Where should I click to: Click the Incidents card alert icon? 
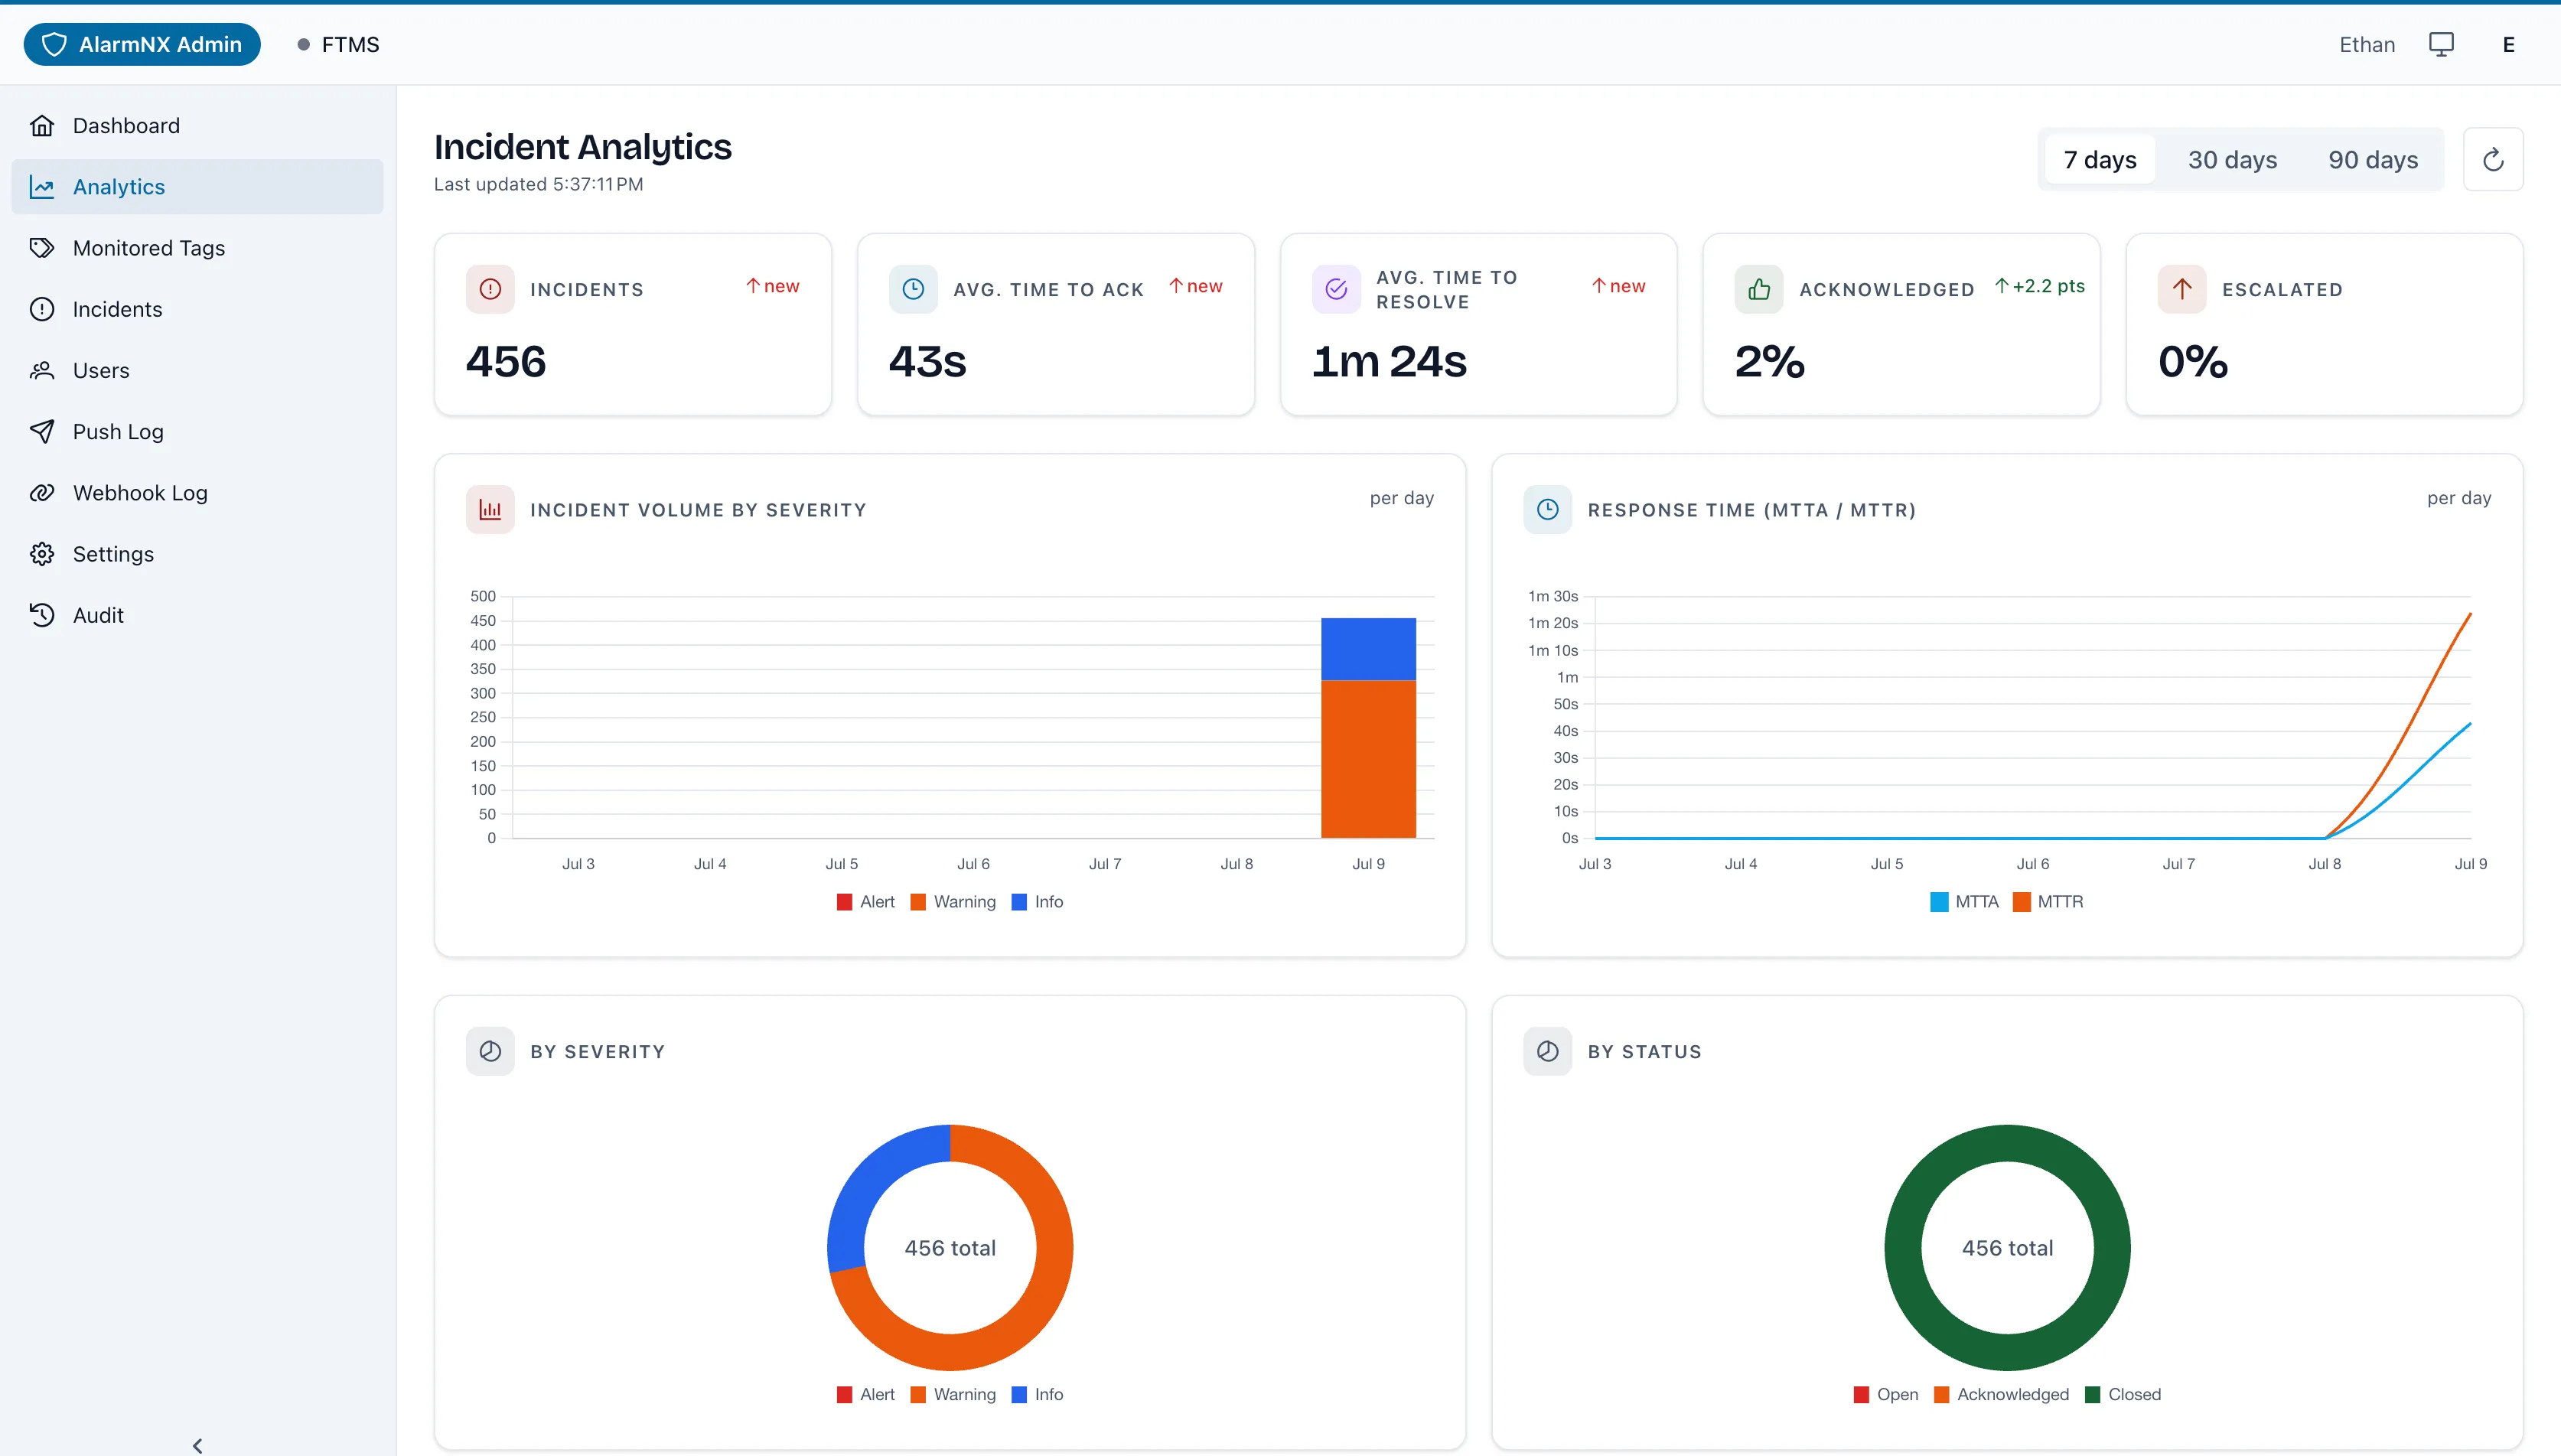tap(490, 289)
